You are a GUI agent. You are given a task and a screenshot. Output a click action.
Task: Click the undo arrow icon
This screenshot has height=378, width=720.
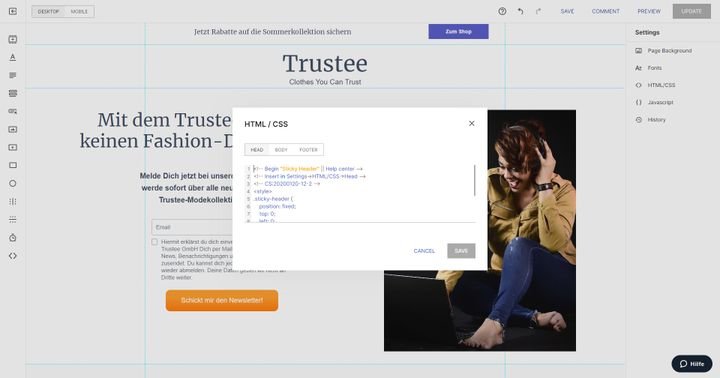click(x=520, y=11)
